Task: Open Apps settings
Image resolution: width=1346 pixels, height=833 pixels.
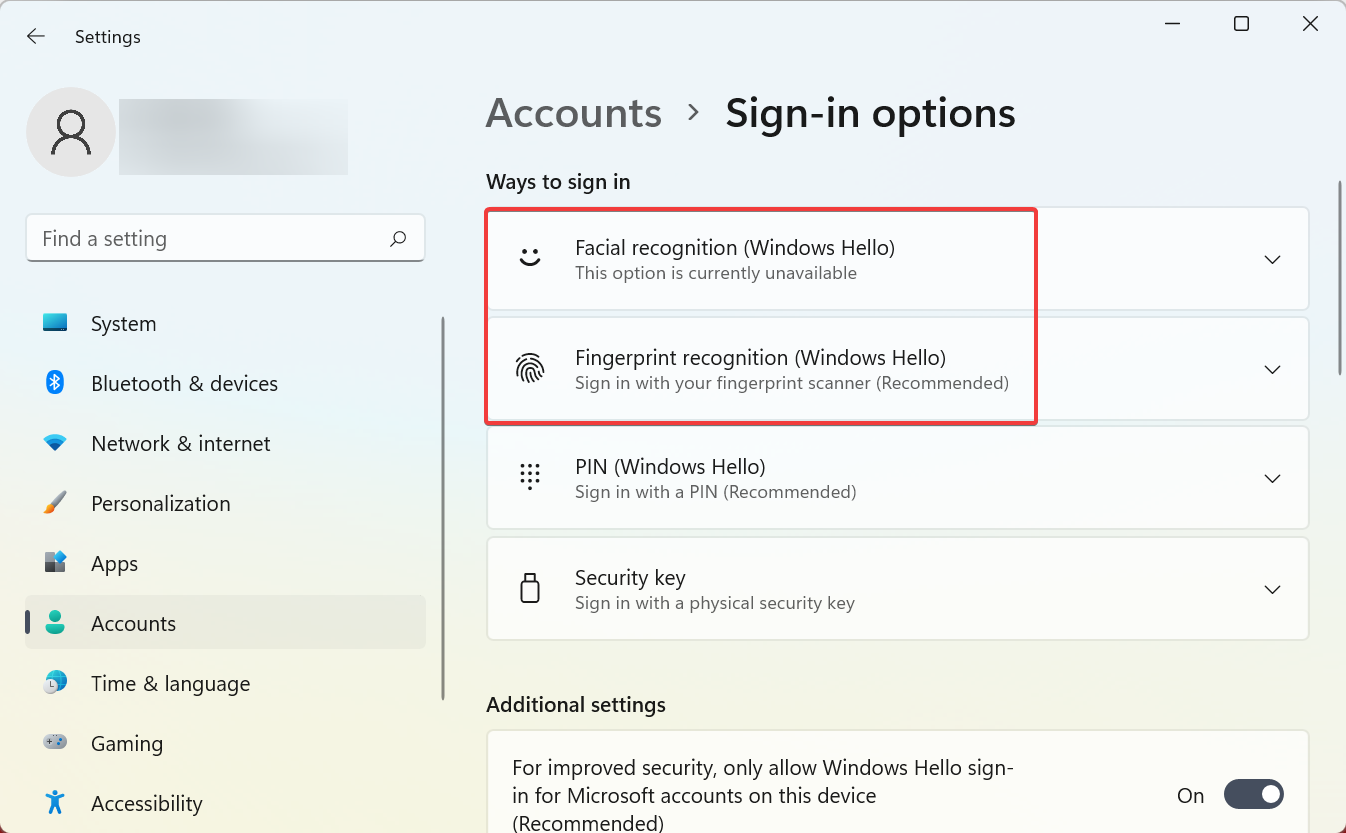Action: 113,563
